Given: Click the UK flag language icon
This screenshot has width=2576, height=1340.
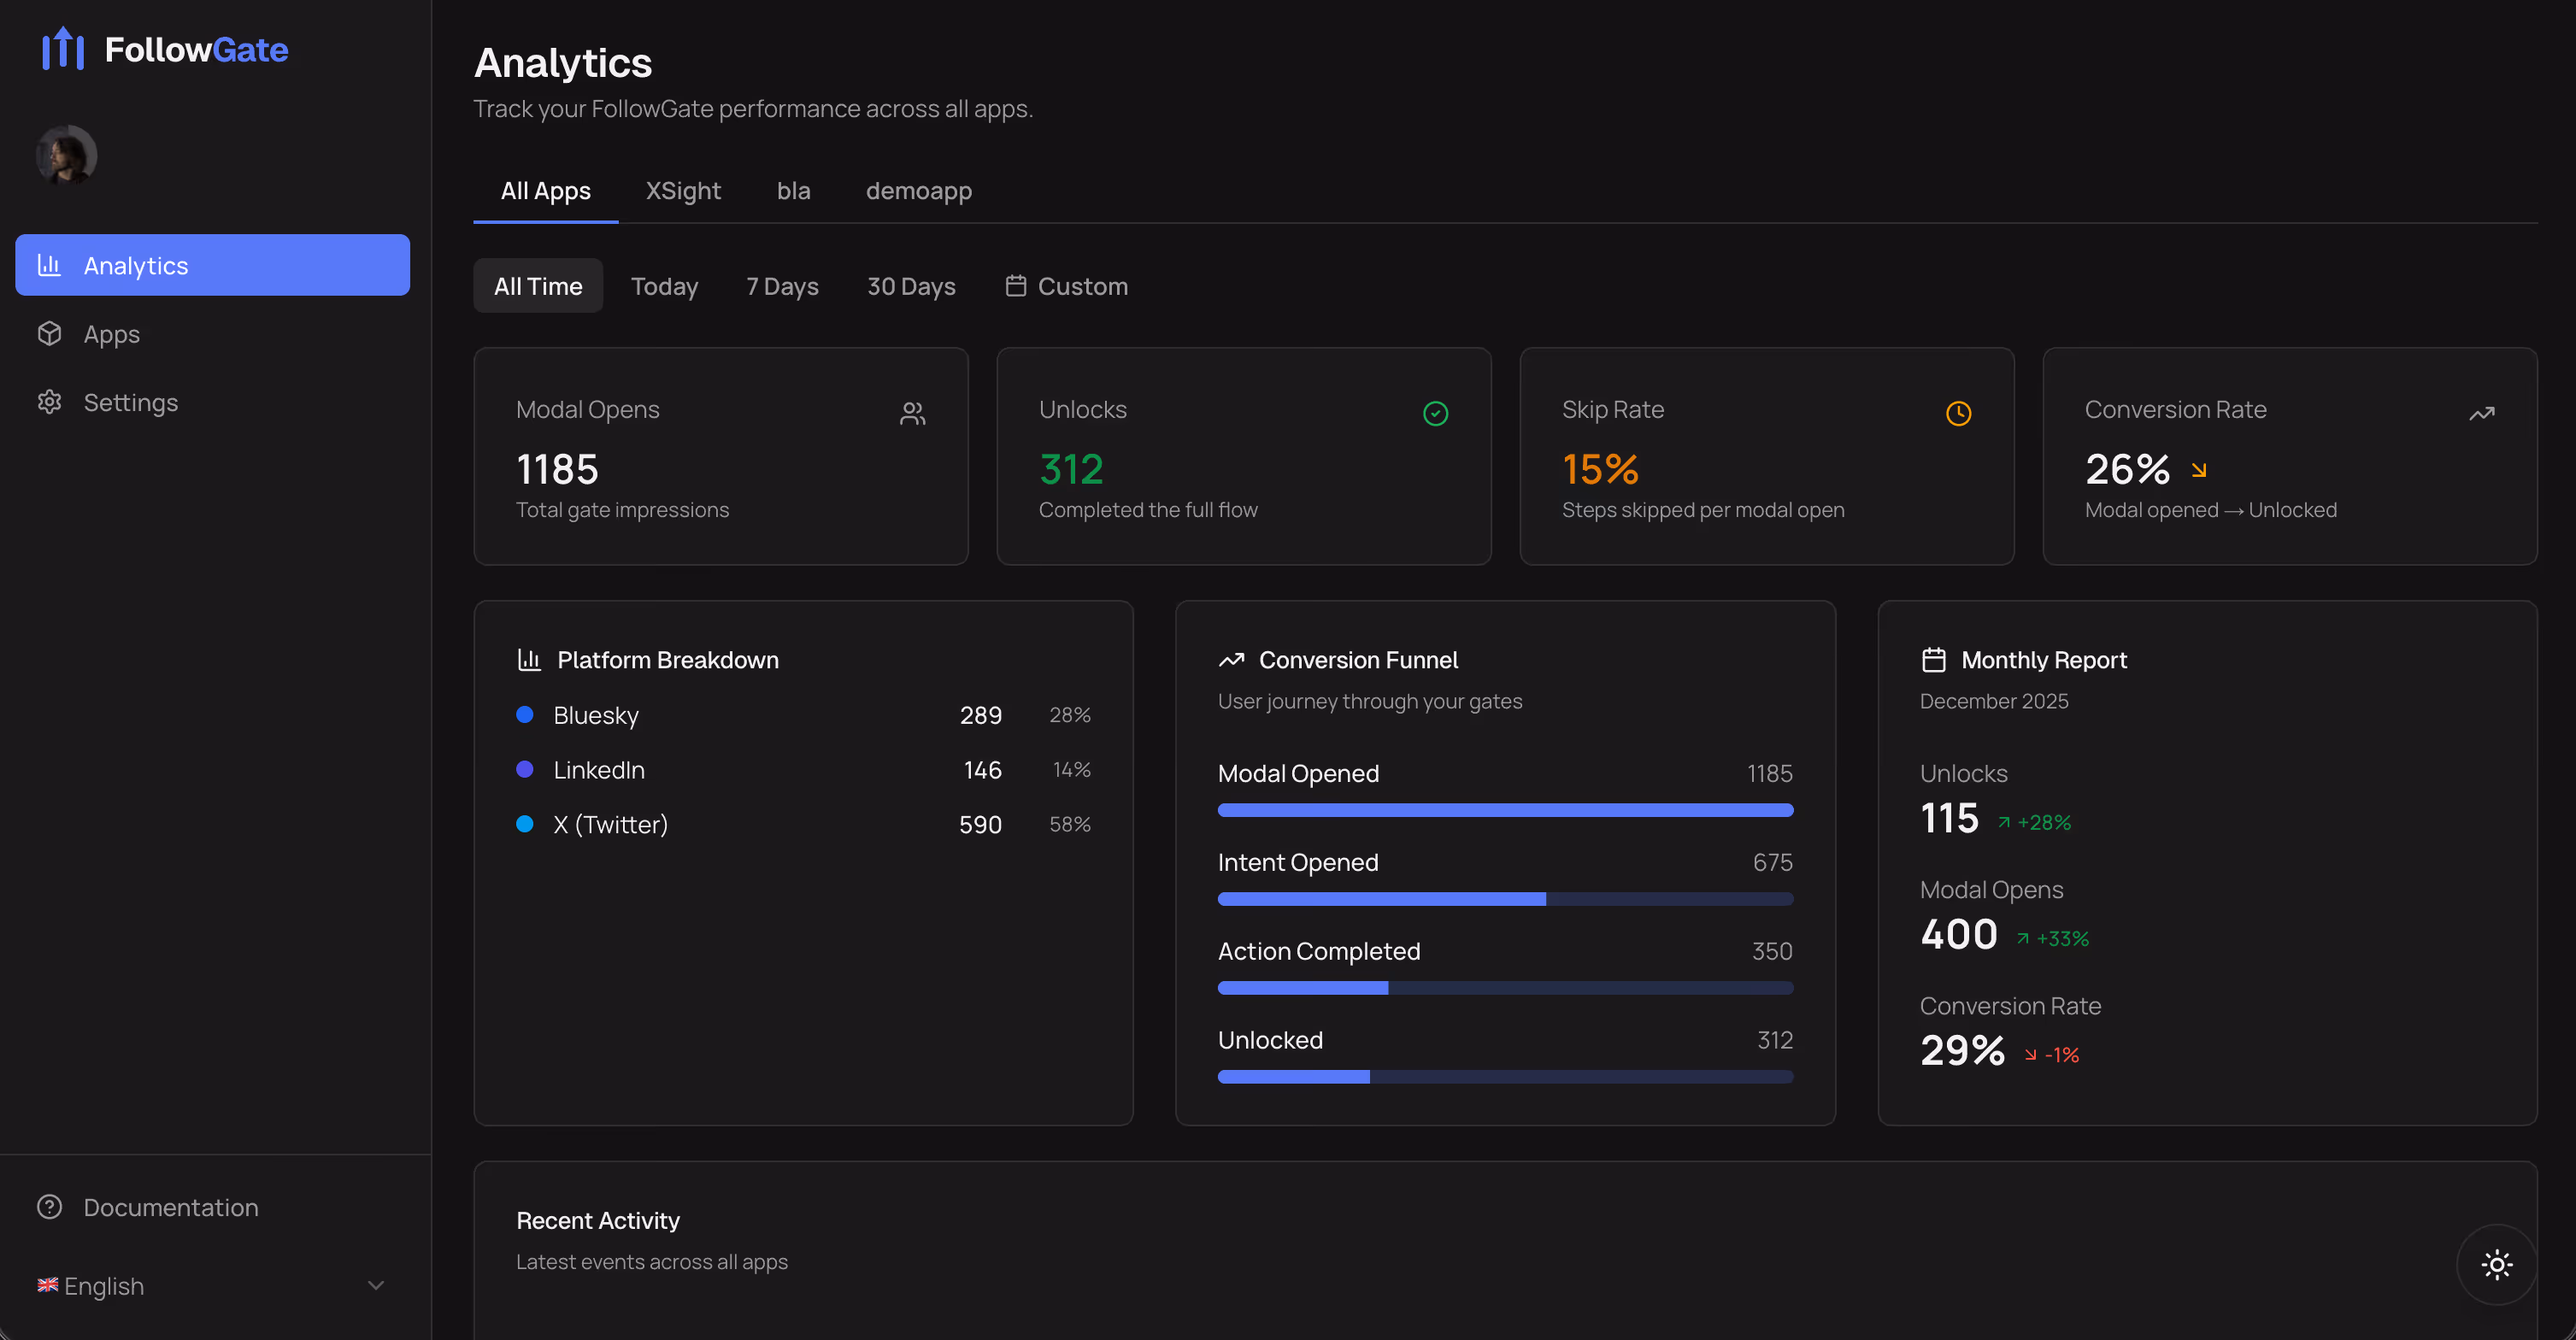Looking at the screenshot, I should pyautogui.click(x=47, y=1285).
